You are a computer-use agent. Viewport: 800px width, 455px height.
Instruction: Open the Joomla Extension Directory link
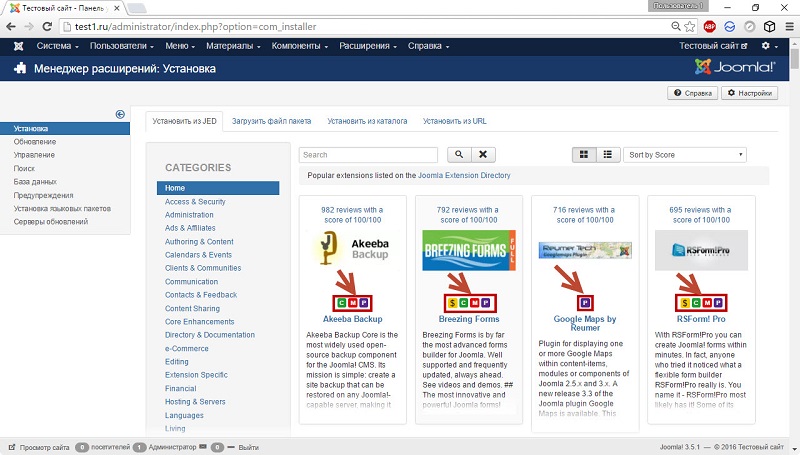click(464, 175)
